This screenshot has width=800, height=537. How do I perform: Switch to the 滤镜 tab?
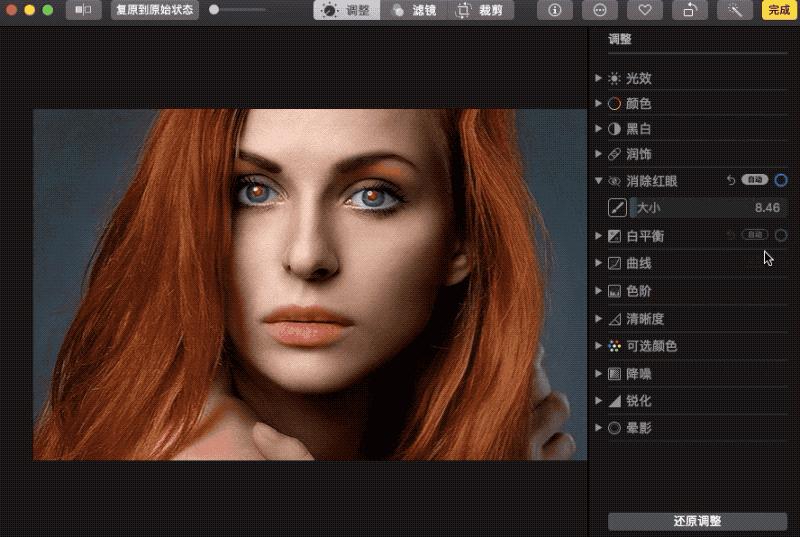(413, 10)
